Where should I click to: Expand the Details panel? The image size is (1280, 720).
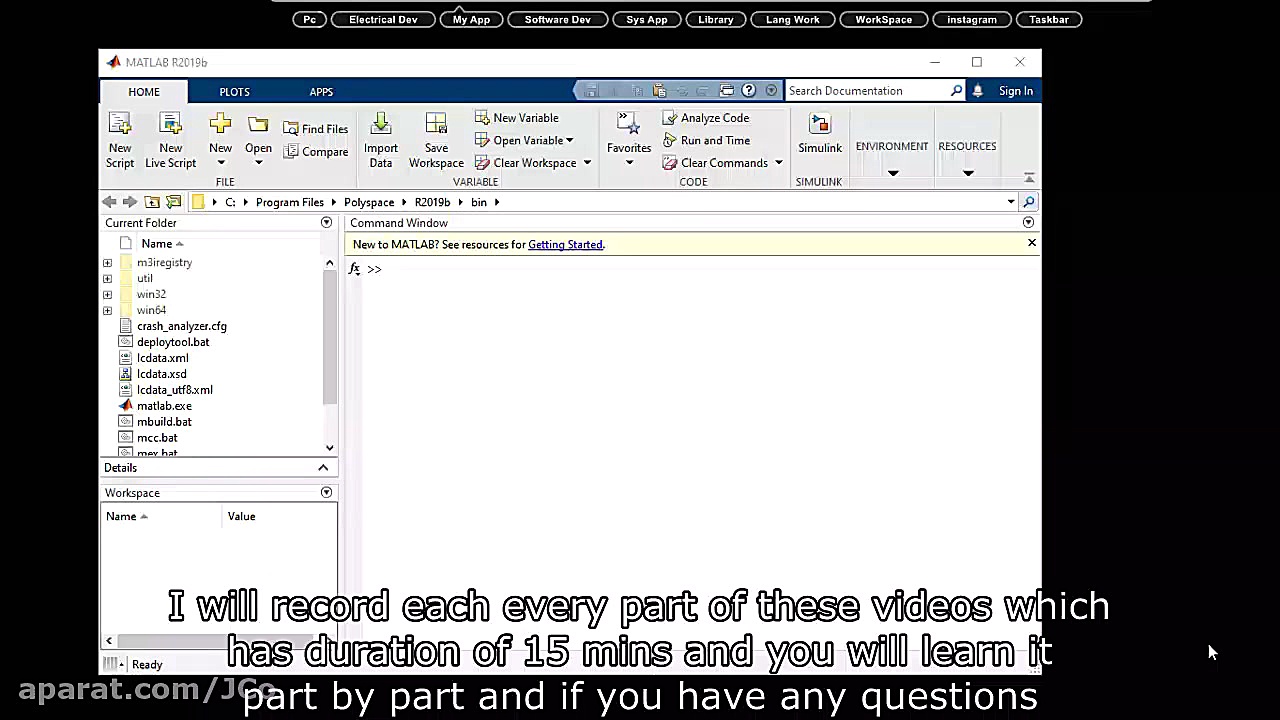323,468
